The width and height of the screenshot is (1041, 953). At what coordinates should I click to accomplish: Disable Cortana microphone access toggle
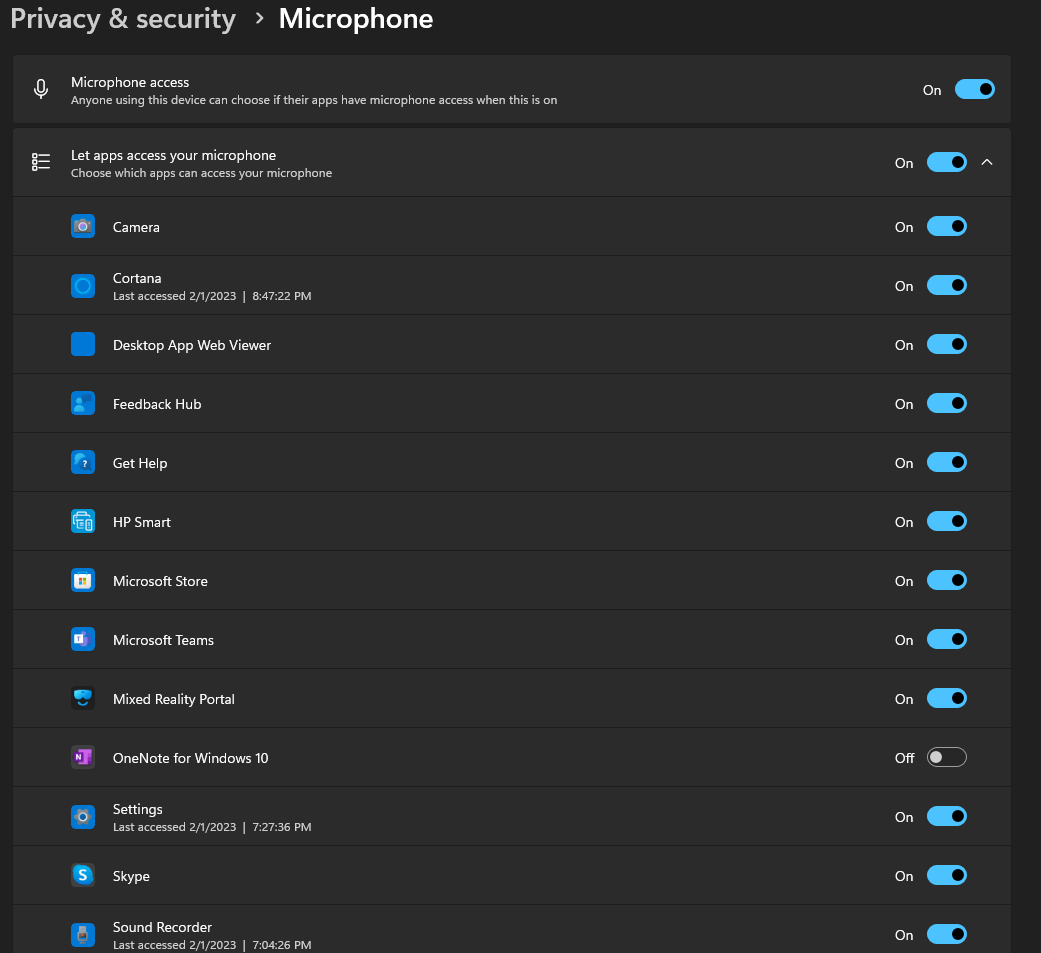(947, 285)
